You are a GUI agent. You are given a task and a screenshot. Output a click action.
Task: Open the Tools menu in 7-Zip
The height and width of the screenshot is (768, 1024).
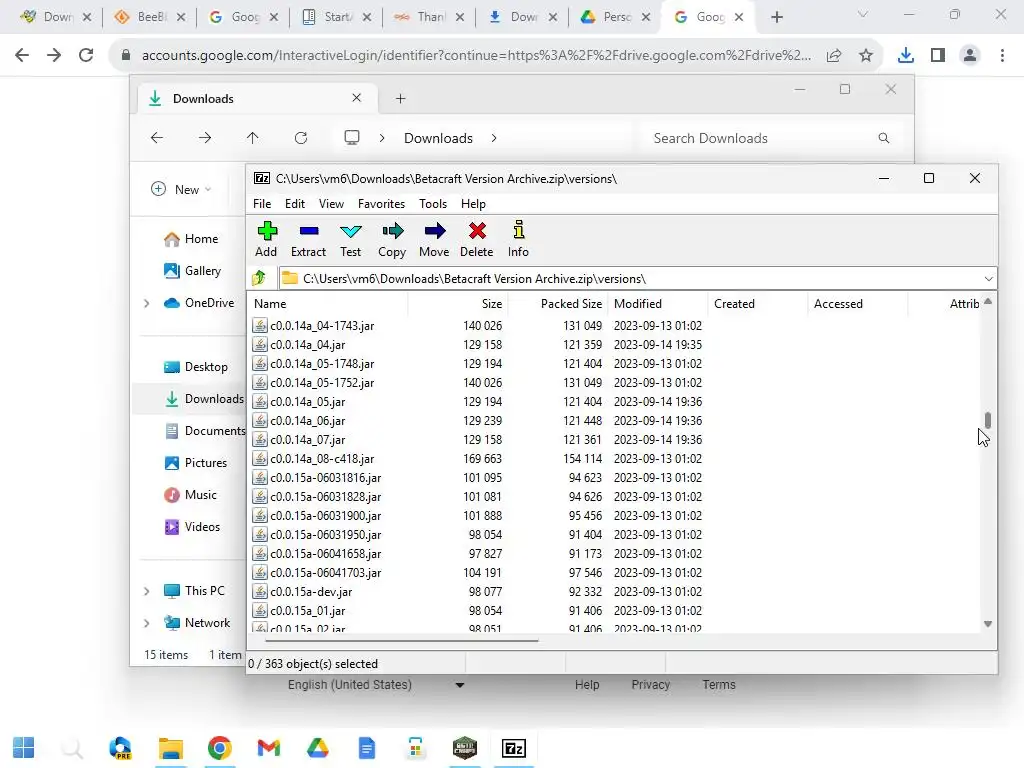click(x=433, y=204)
